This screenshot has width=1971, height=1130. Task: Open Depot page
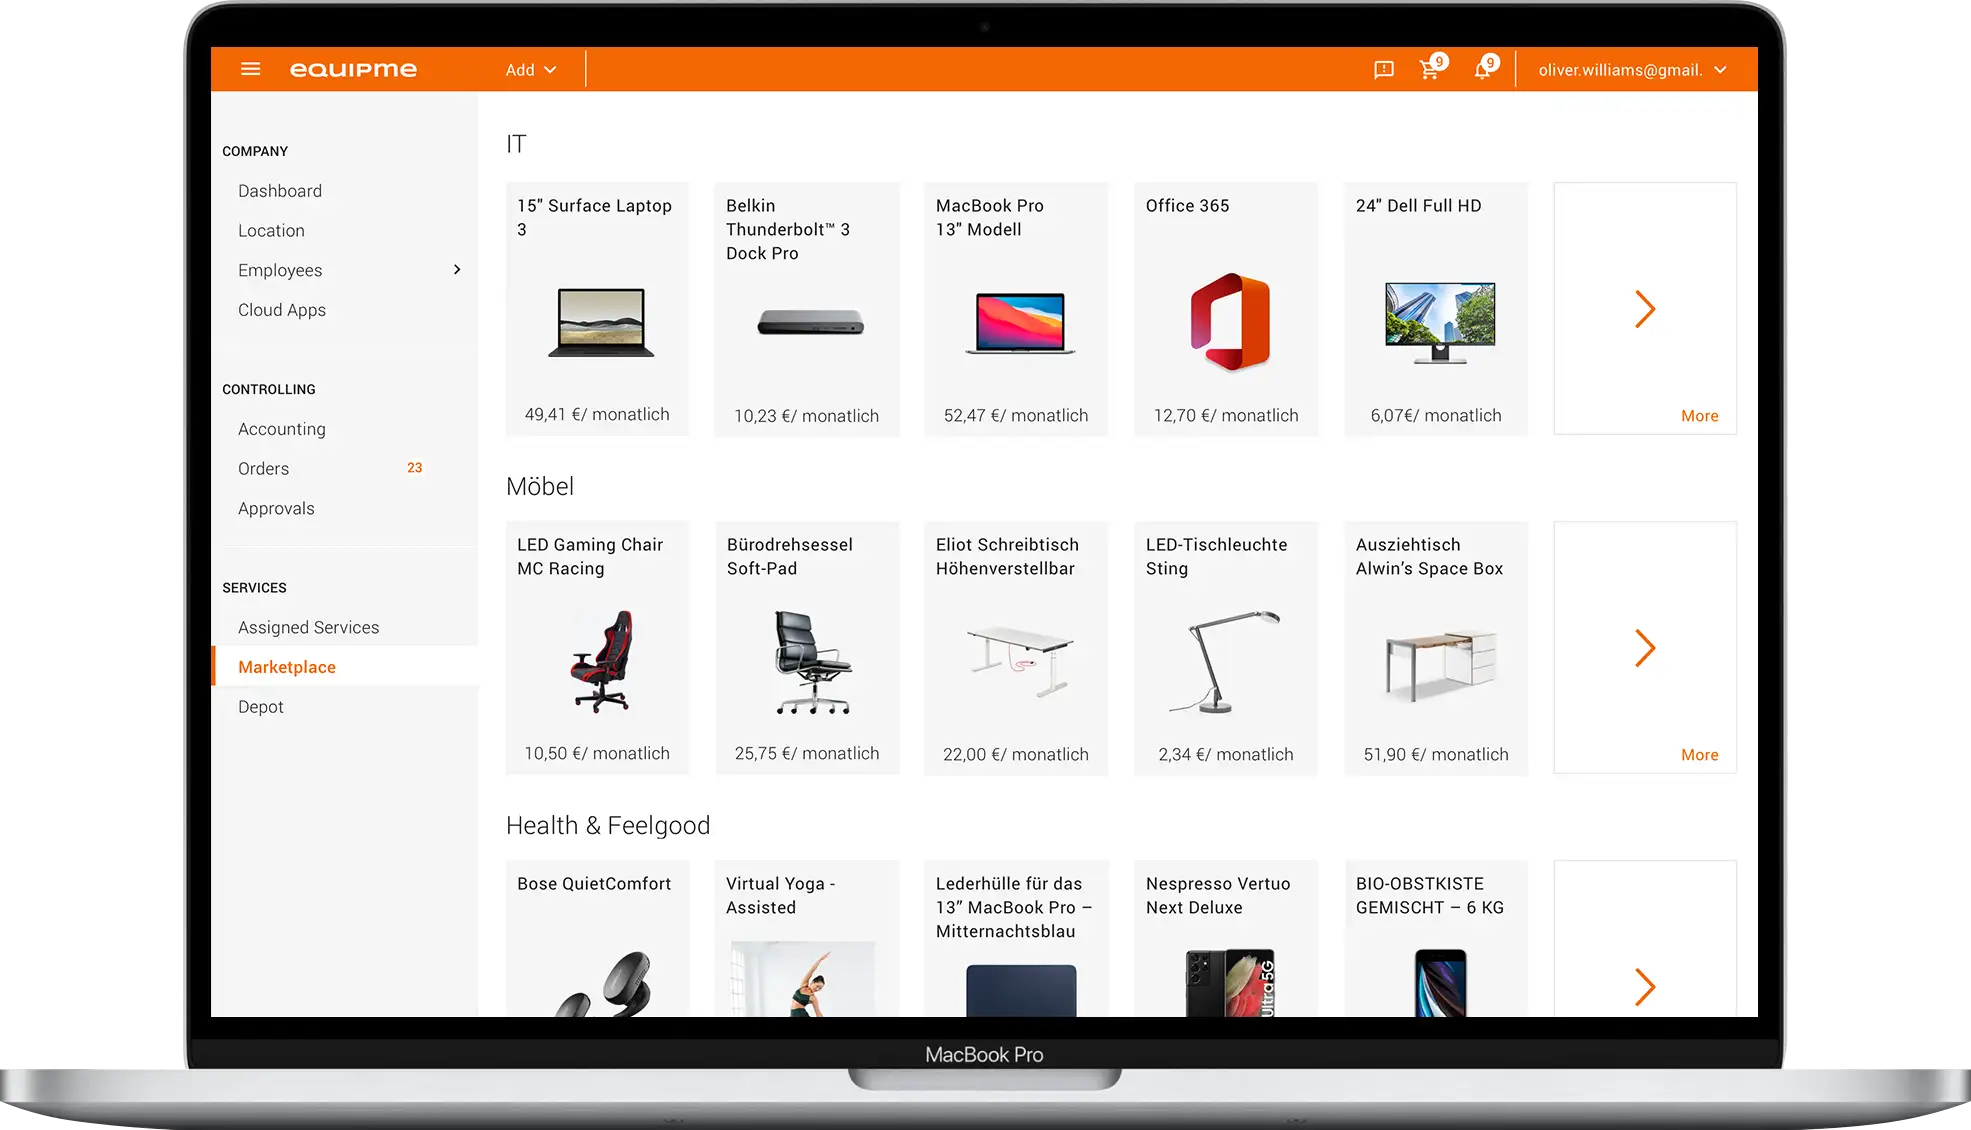pyautogui.click(x=261, y=707)
